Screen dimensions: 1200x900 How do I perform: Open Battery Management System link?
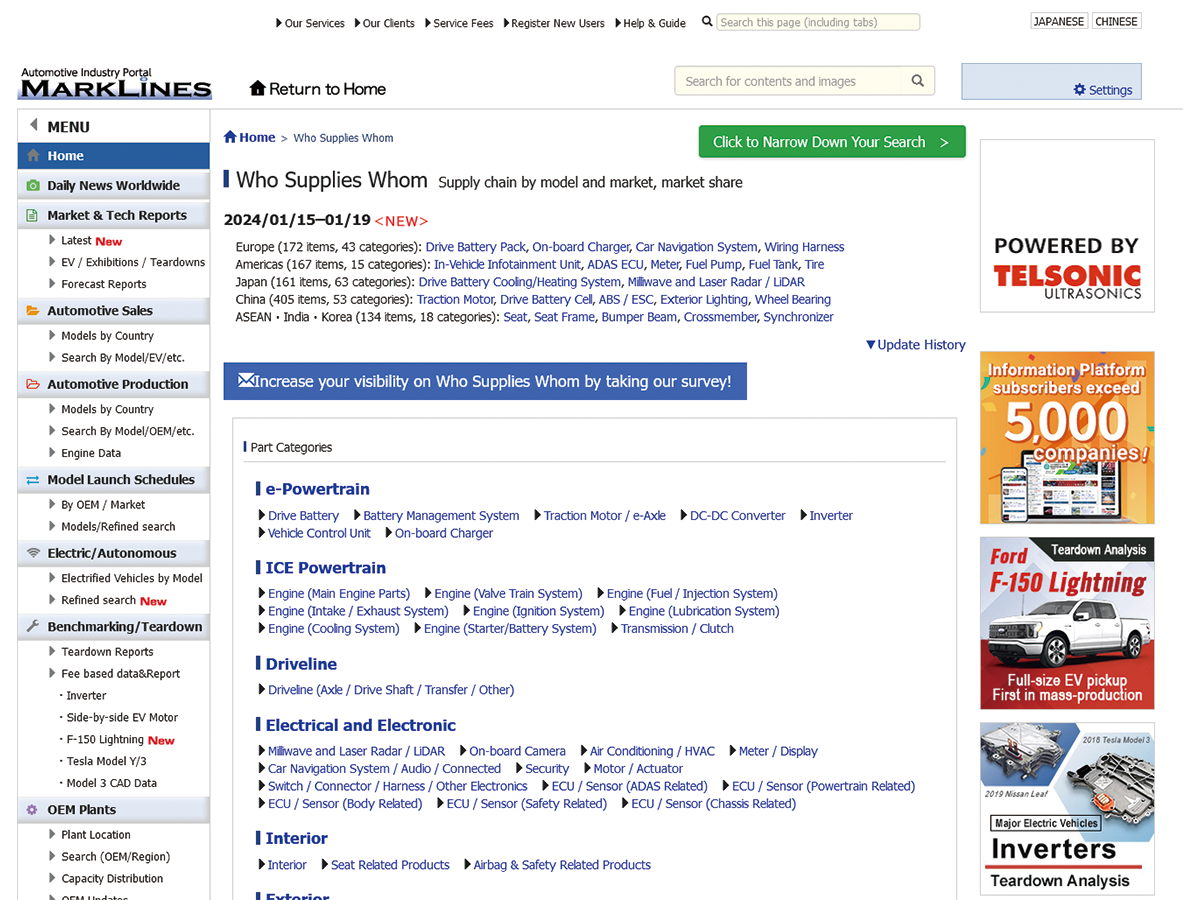[x=441, y=516]
